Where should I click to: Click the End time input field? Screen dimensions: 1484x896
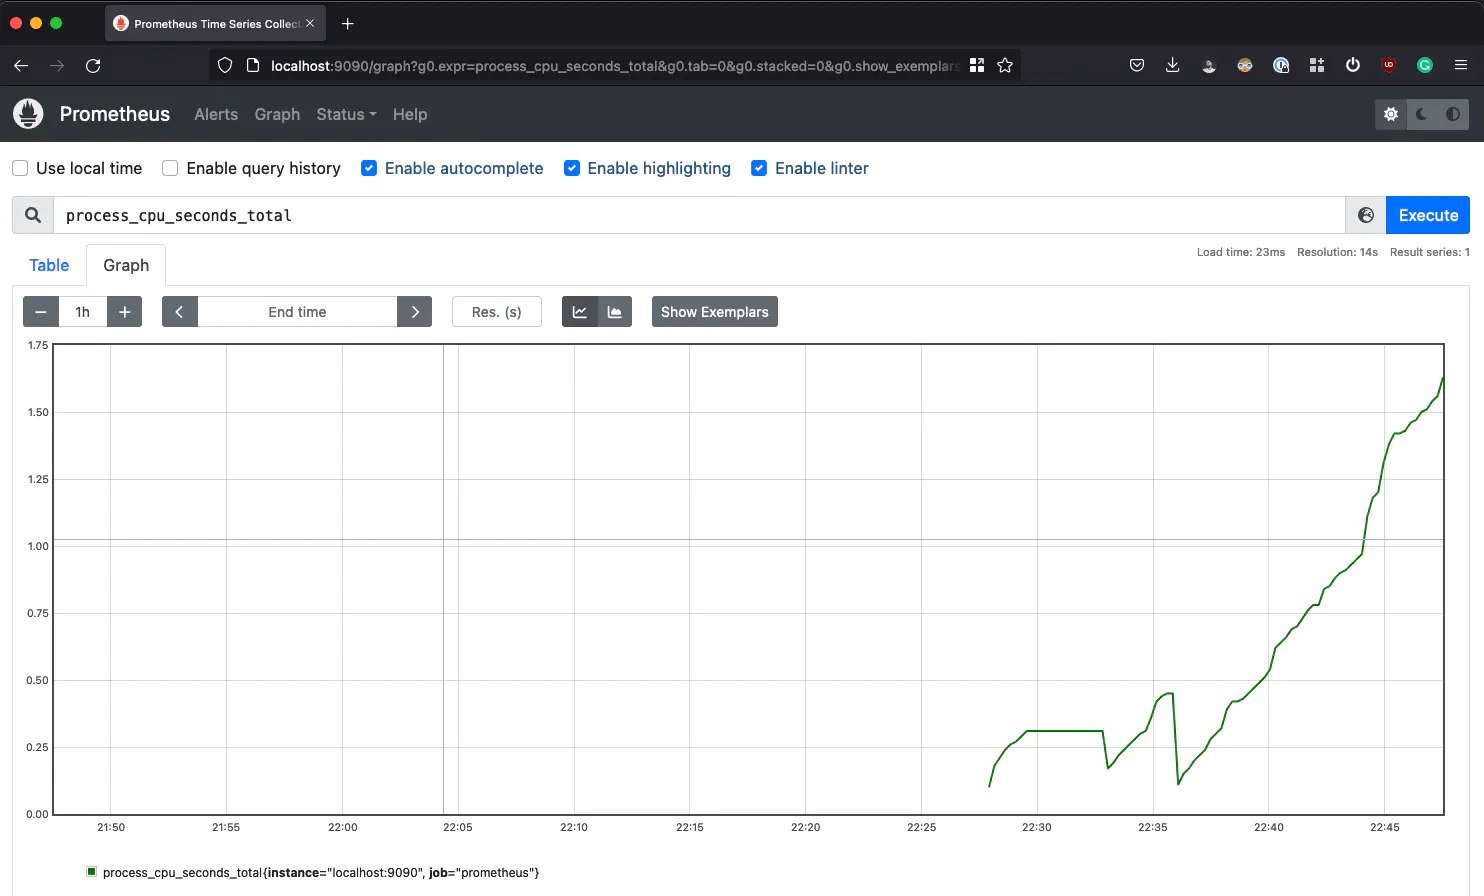(297, 312)
